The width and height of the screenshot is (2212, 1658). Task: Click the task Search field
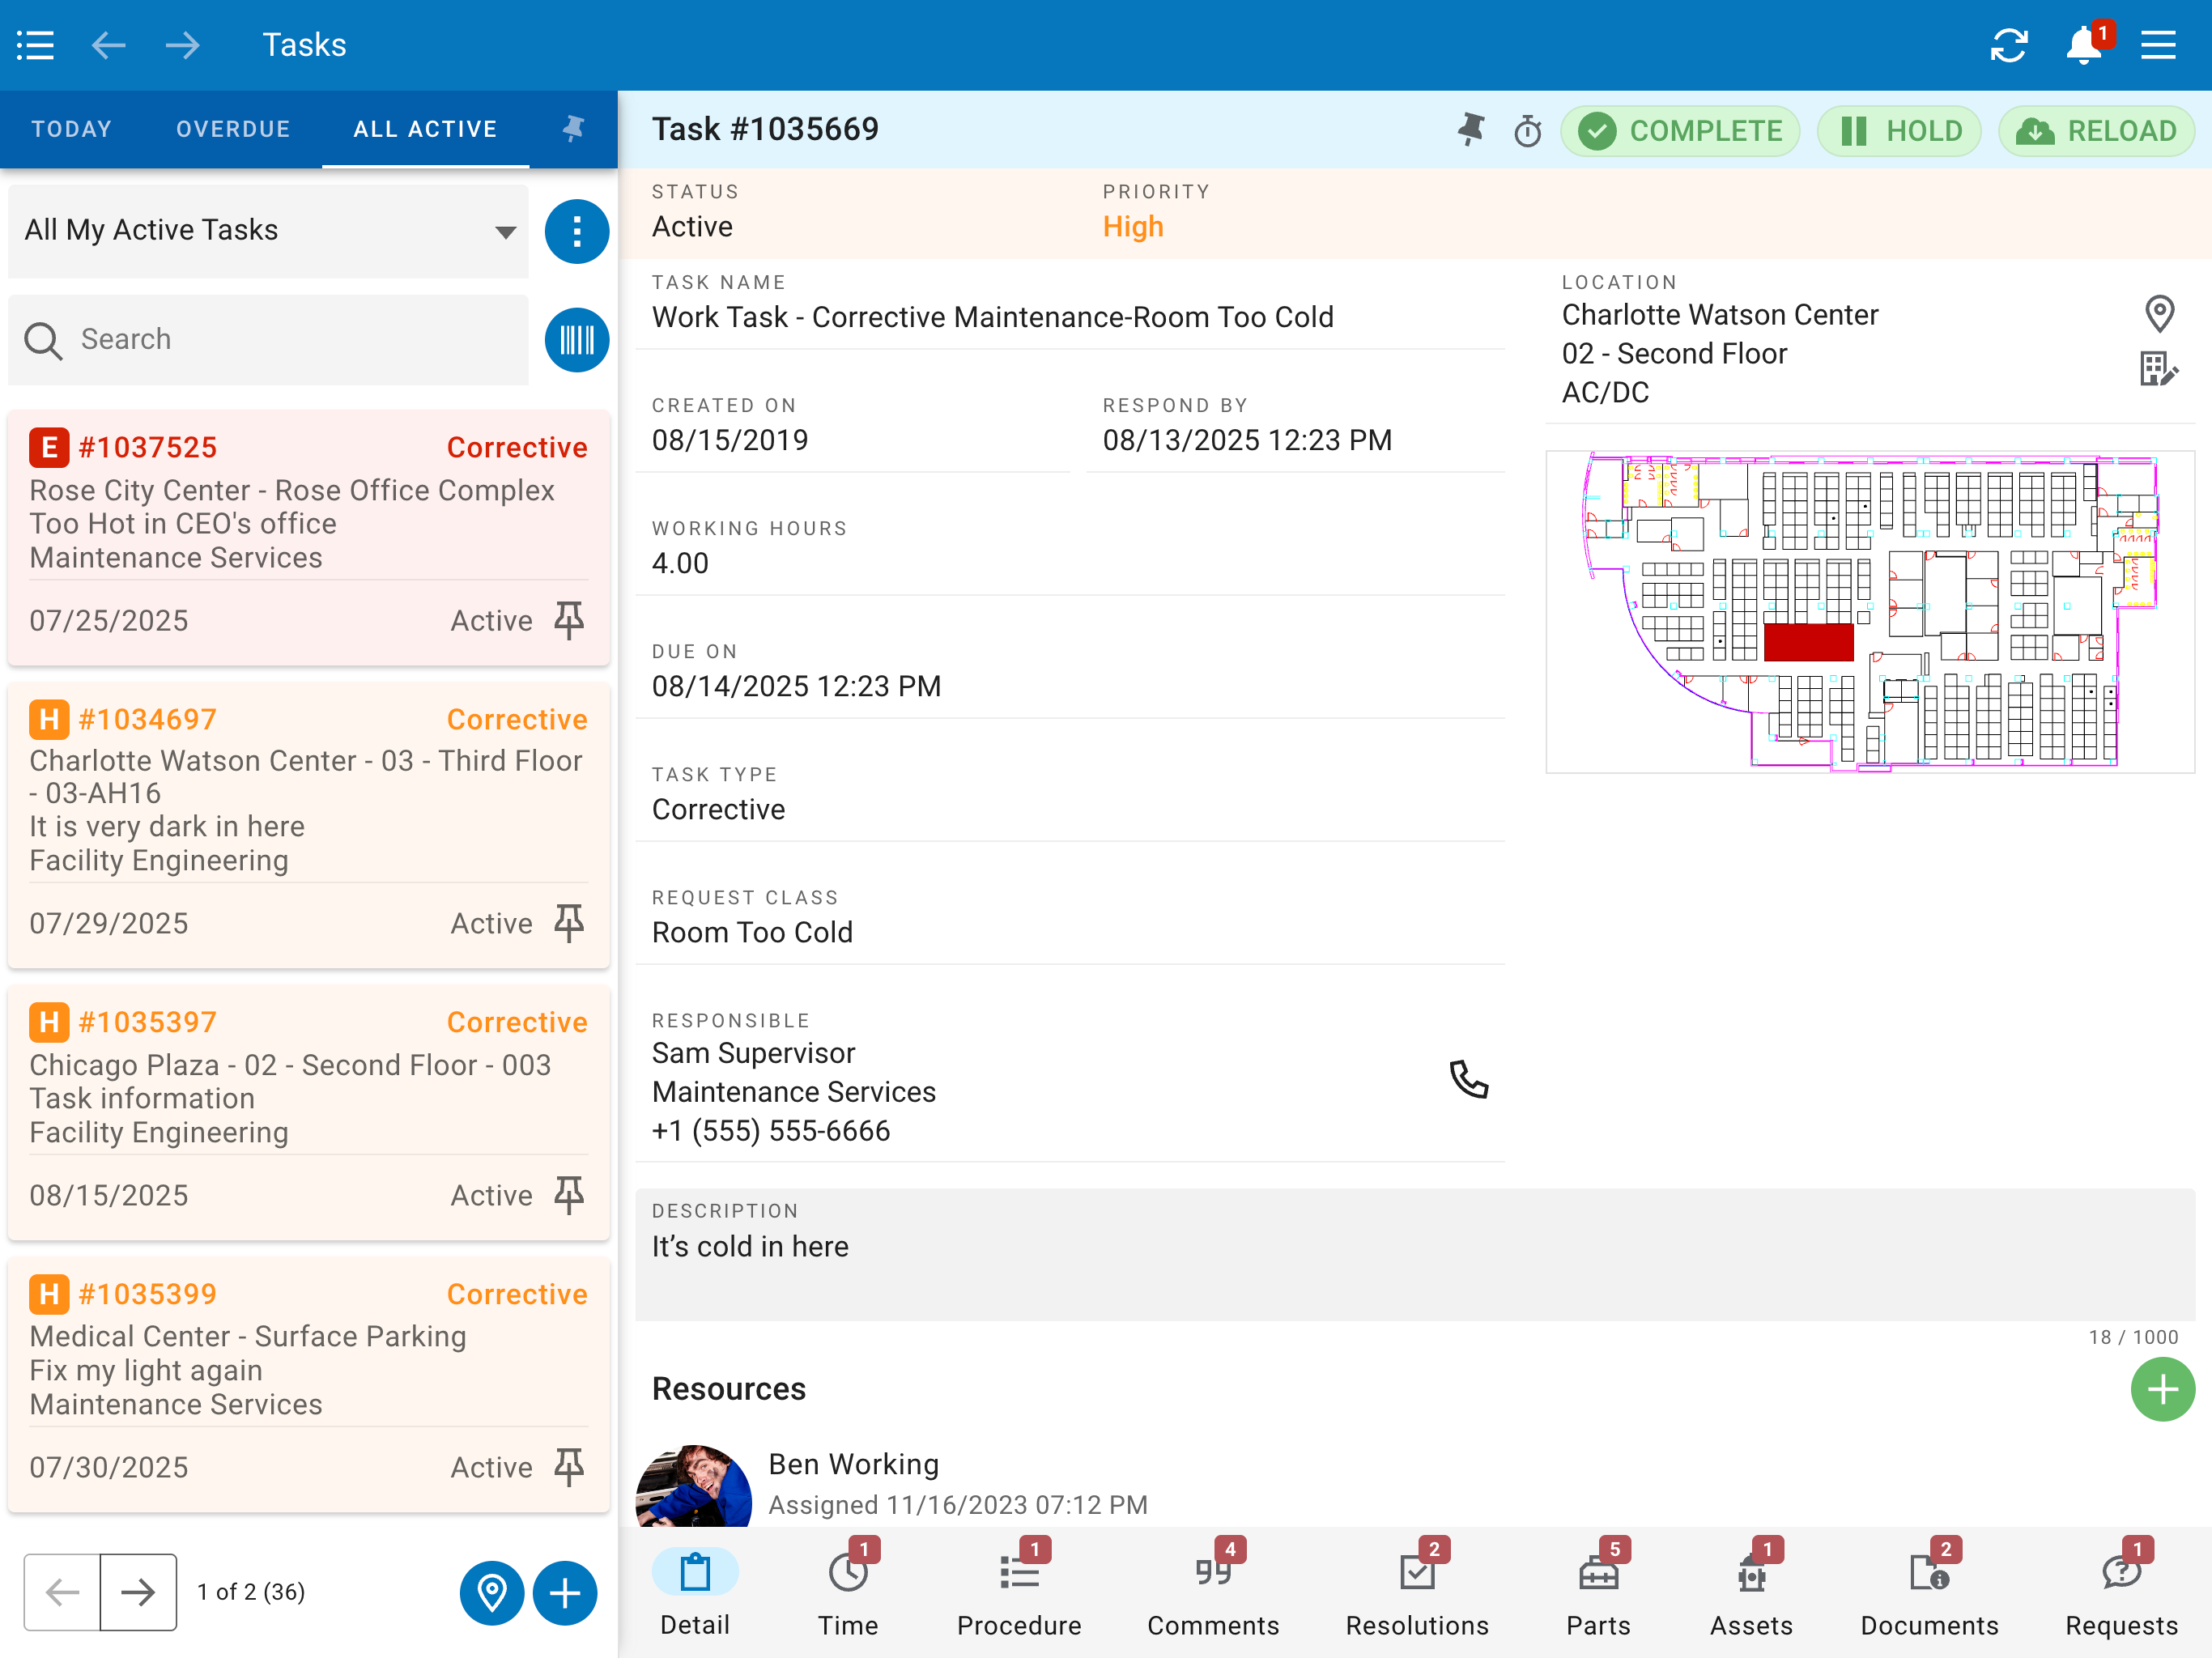[268, 340]
